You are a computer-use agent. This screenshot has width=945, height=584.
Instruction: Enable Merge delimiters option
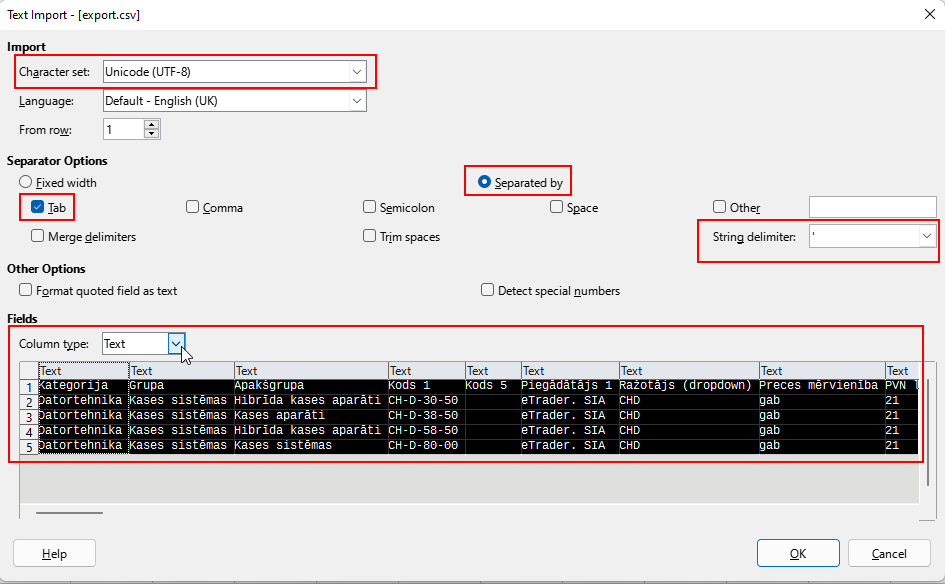pyautogui.click(x=38, y=237)
